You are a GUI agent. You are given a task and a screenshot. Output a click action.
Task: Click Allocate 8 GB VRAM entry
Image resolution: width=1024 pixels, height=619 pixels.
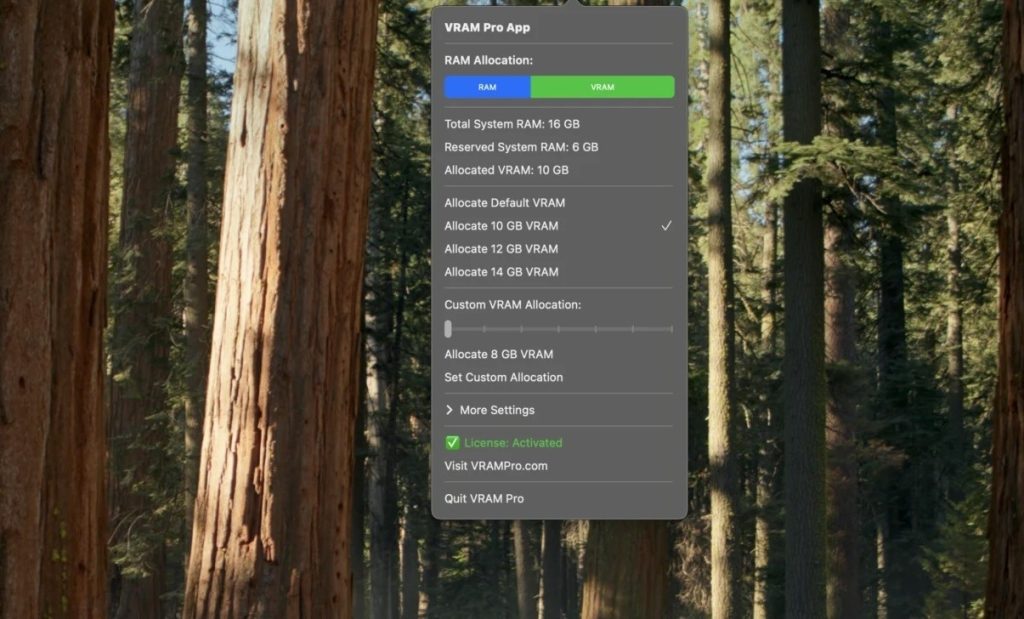point(498,354)
